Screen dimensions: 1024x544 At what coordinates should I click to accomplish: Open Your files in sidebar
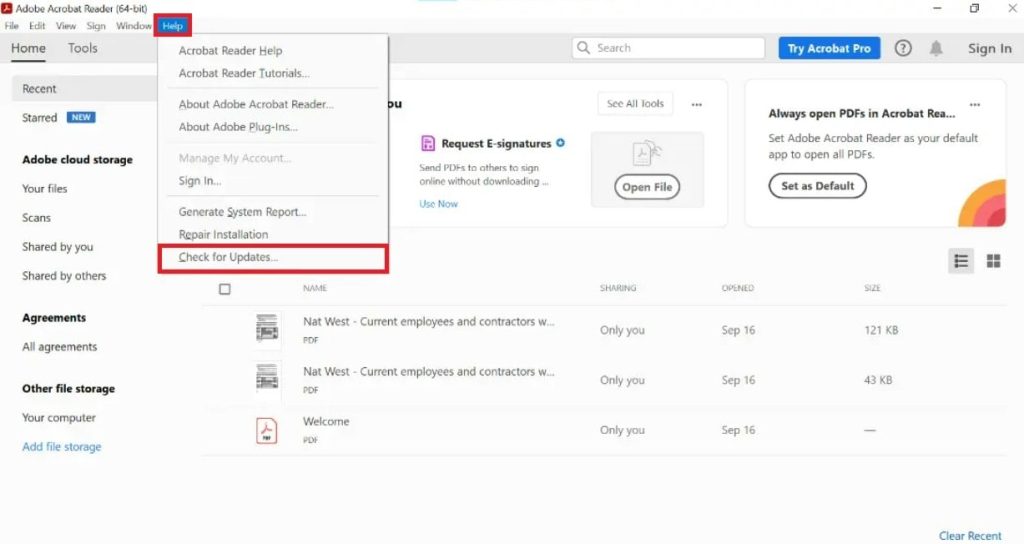click(x=44, y=189)
